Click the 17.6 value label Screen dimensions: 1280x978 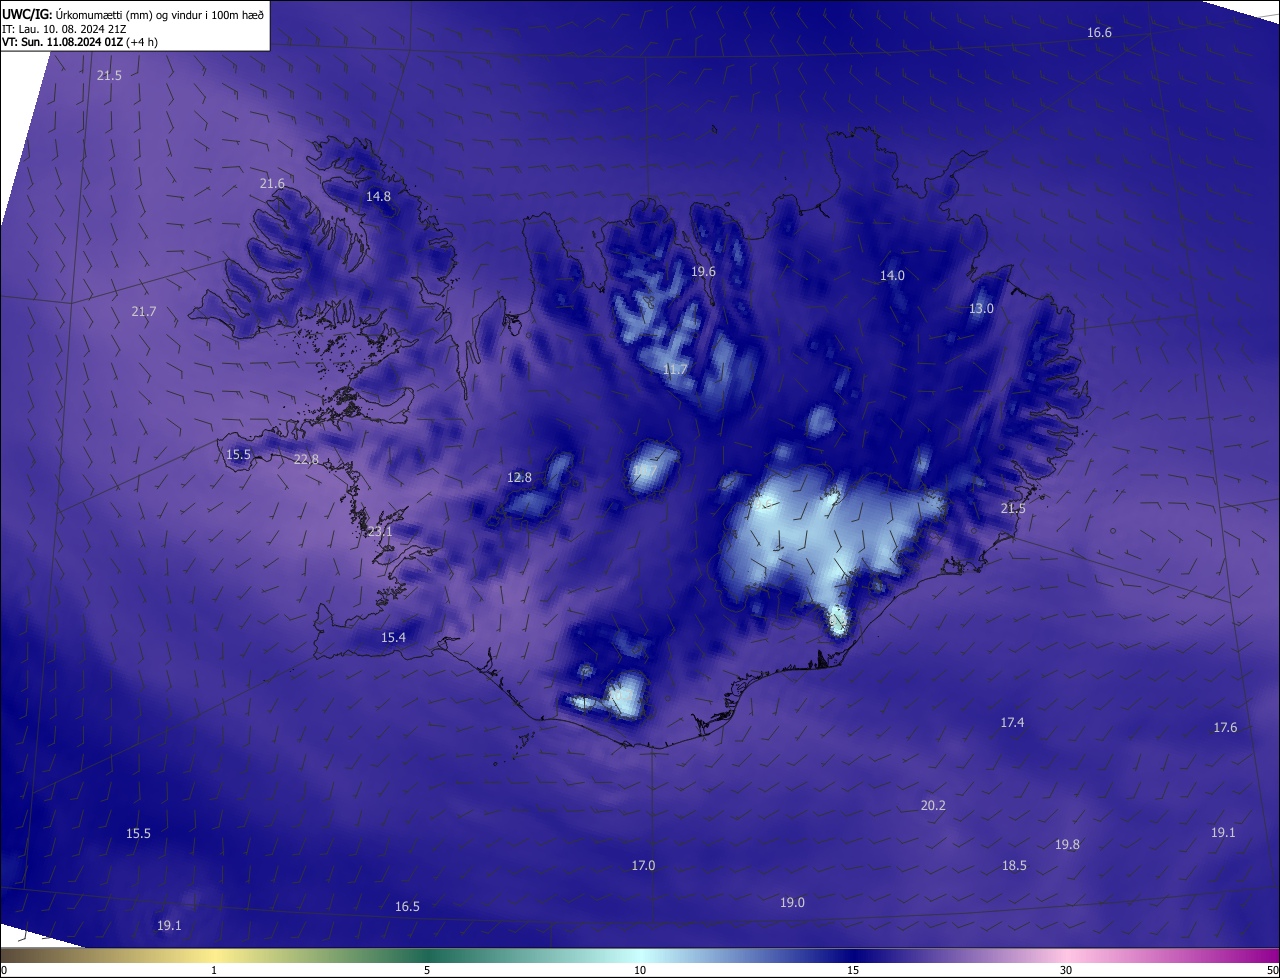[x=1225, y=728]
